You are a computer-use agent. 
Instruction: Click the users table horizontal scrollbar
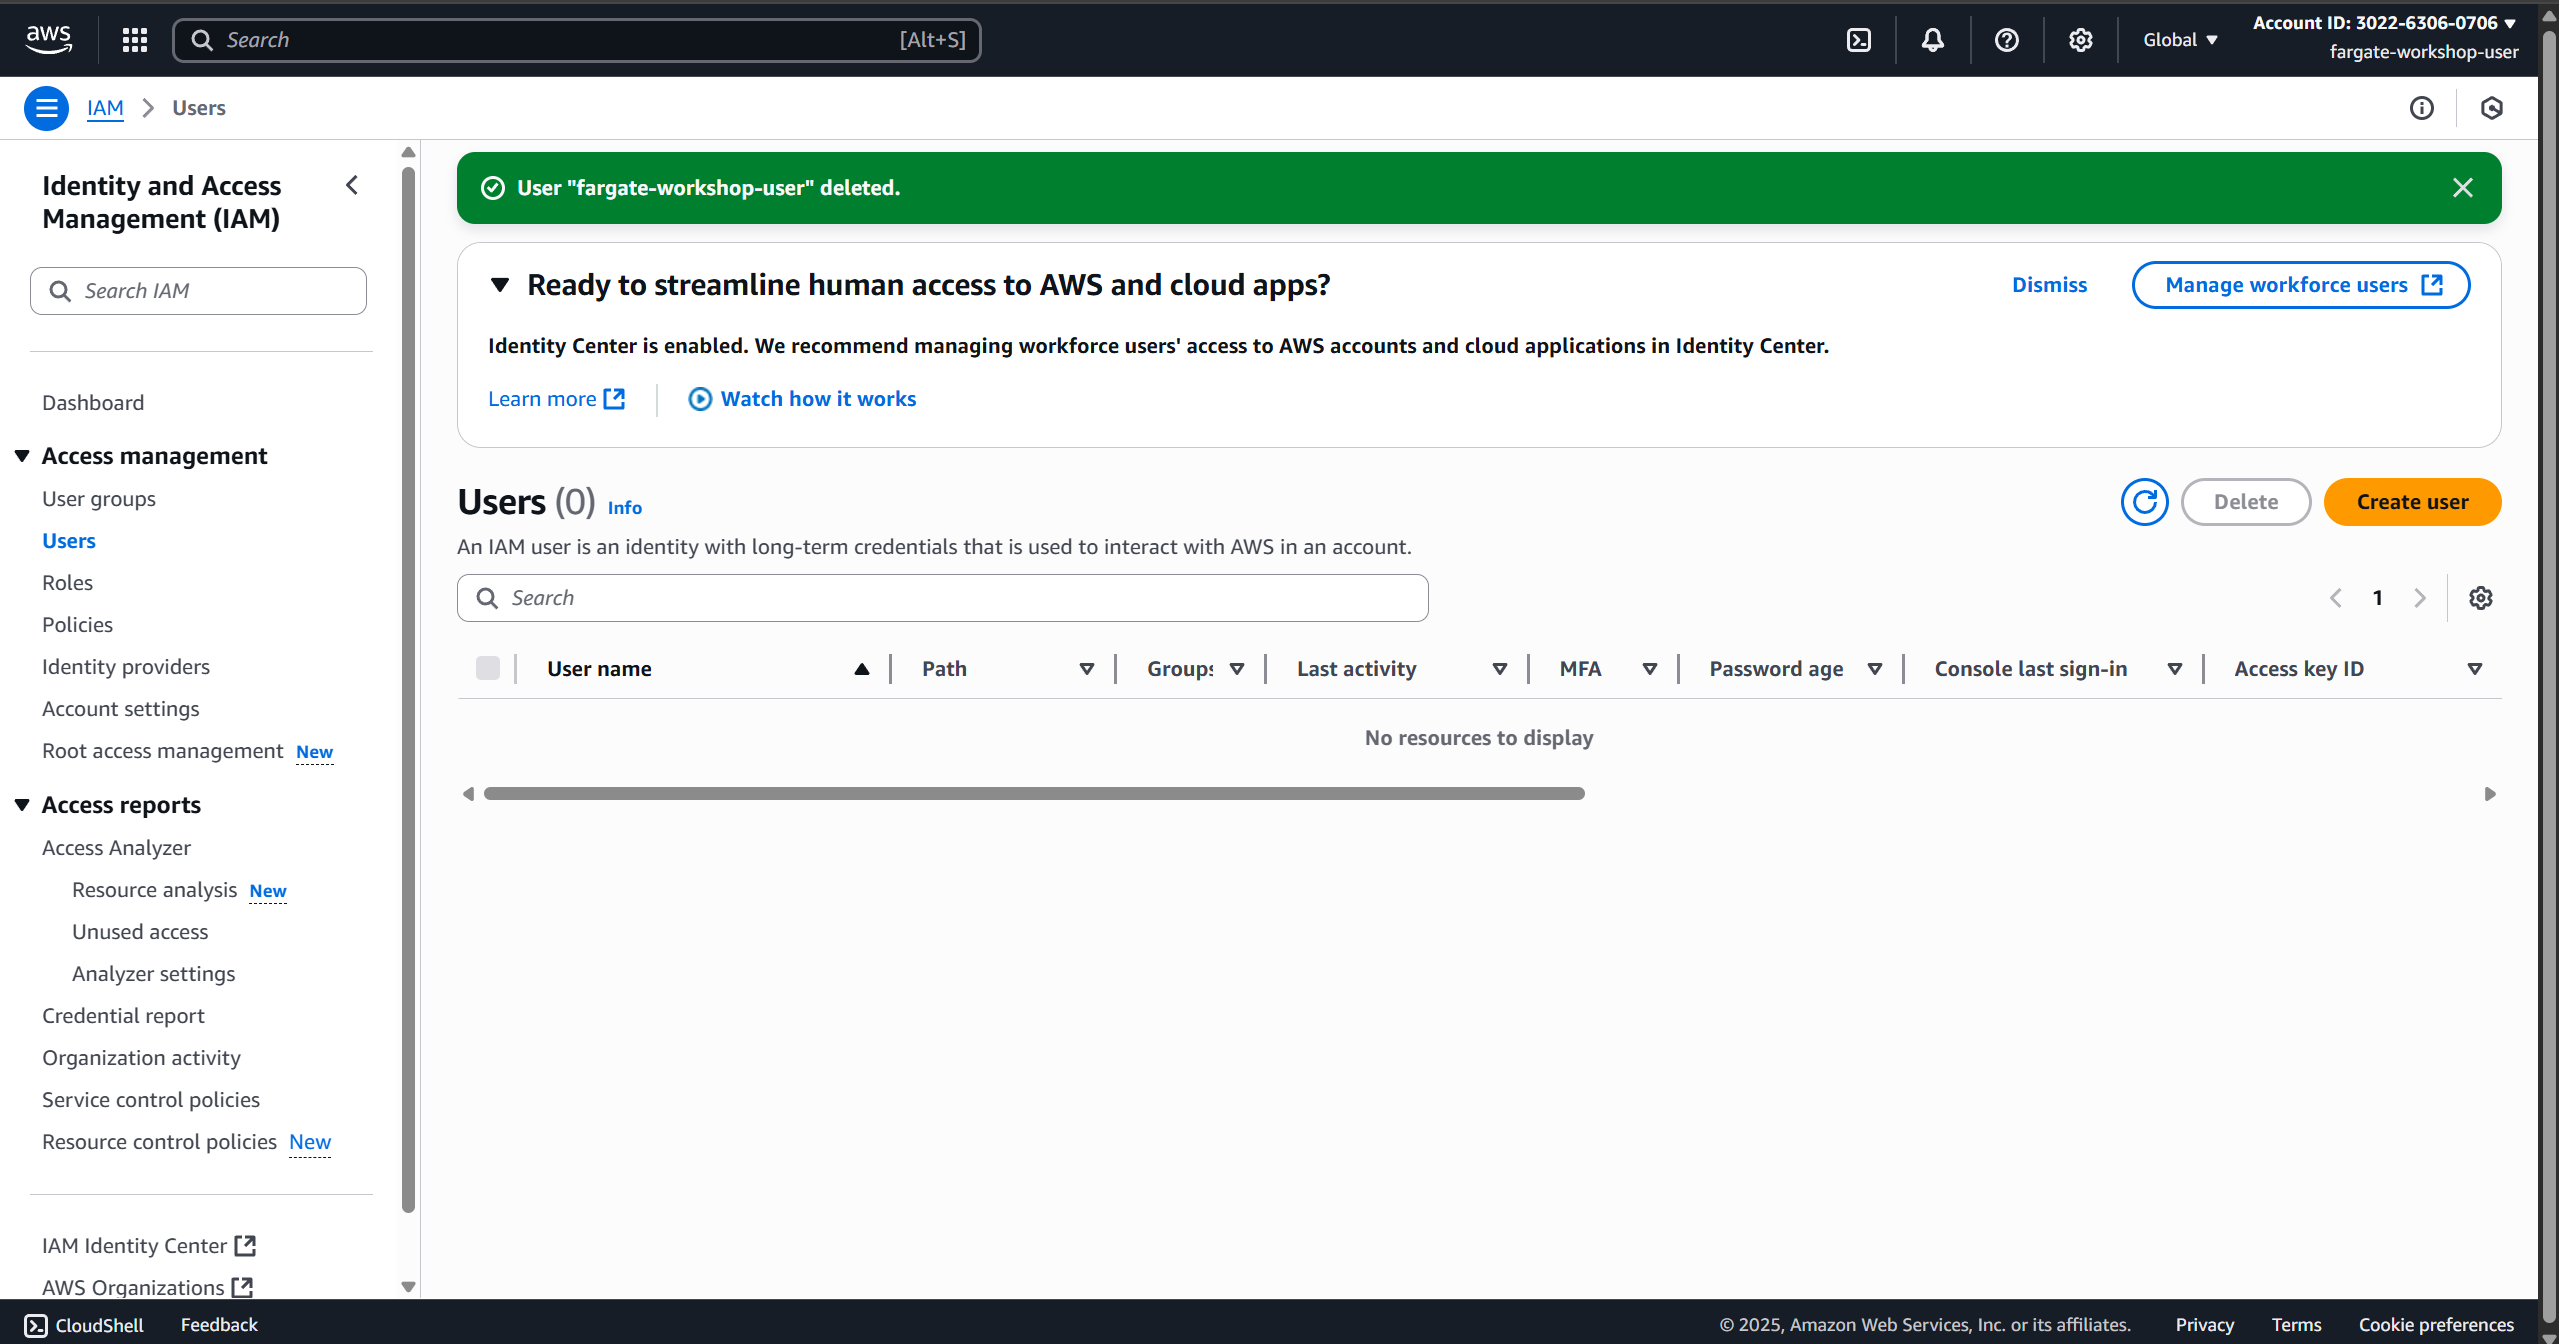1034,794
